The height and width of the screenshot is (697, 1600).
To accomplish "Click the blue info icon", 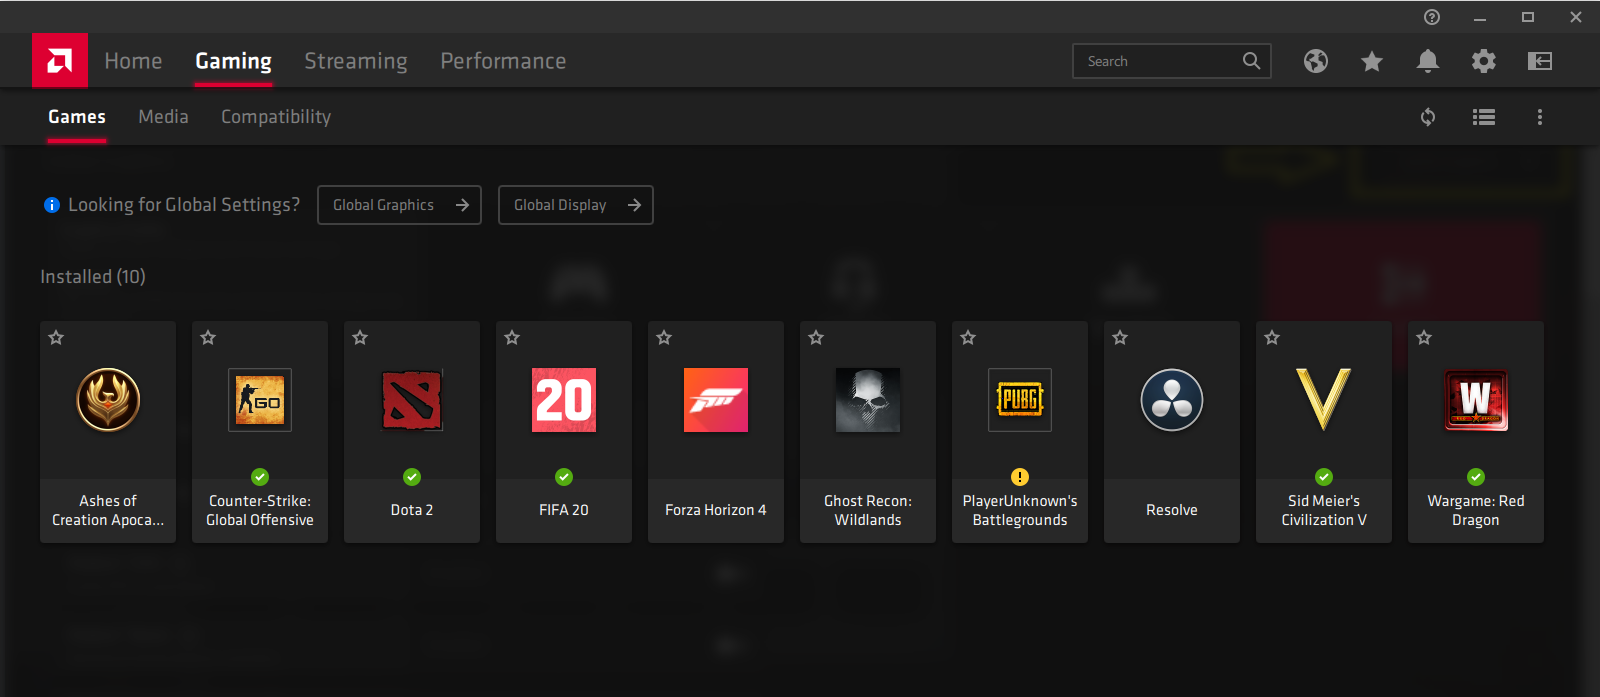I will point(52,205).
